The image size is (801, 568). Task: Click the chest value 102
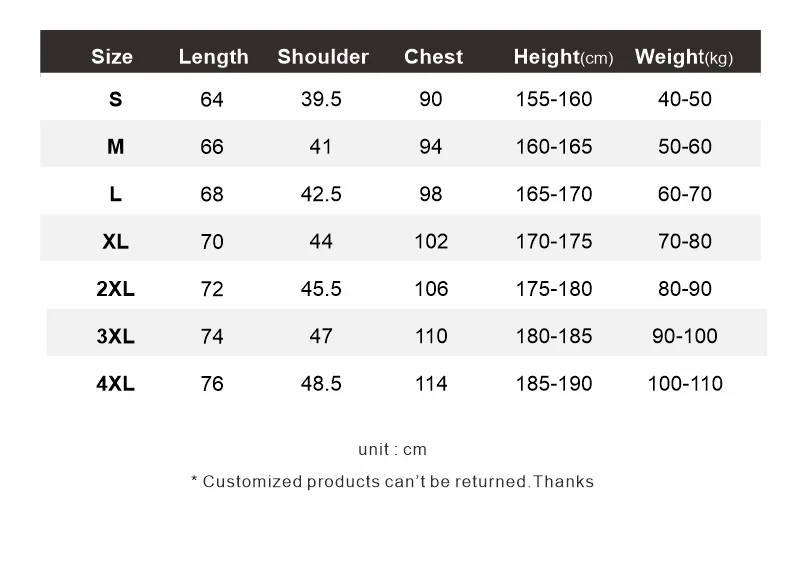click(431, 241)
